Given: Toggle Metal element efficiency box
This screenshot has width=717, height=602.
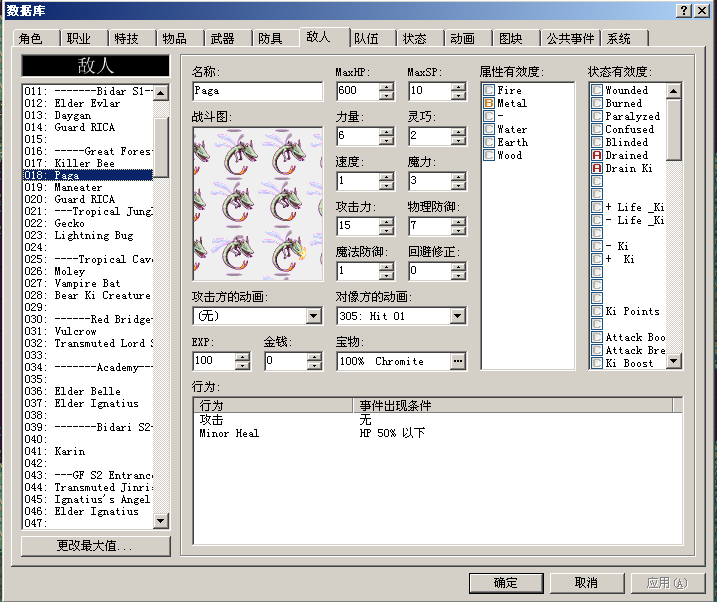Looking at the screenshot, I should click(x=489, y=103).
